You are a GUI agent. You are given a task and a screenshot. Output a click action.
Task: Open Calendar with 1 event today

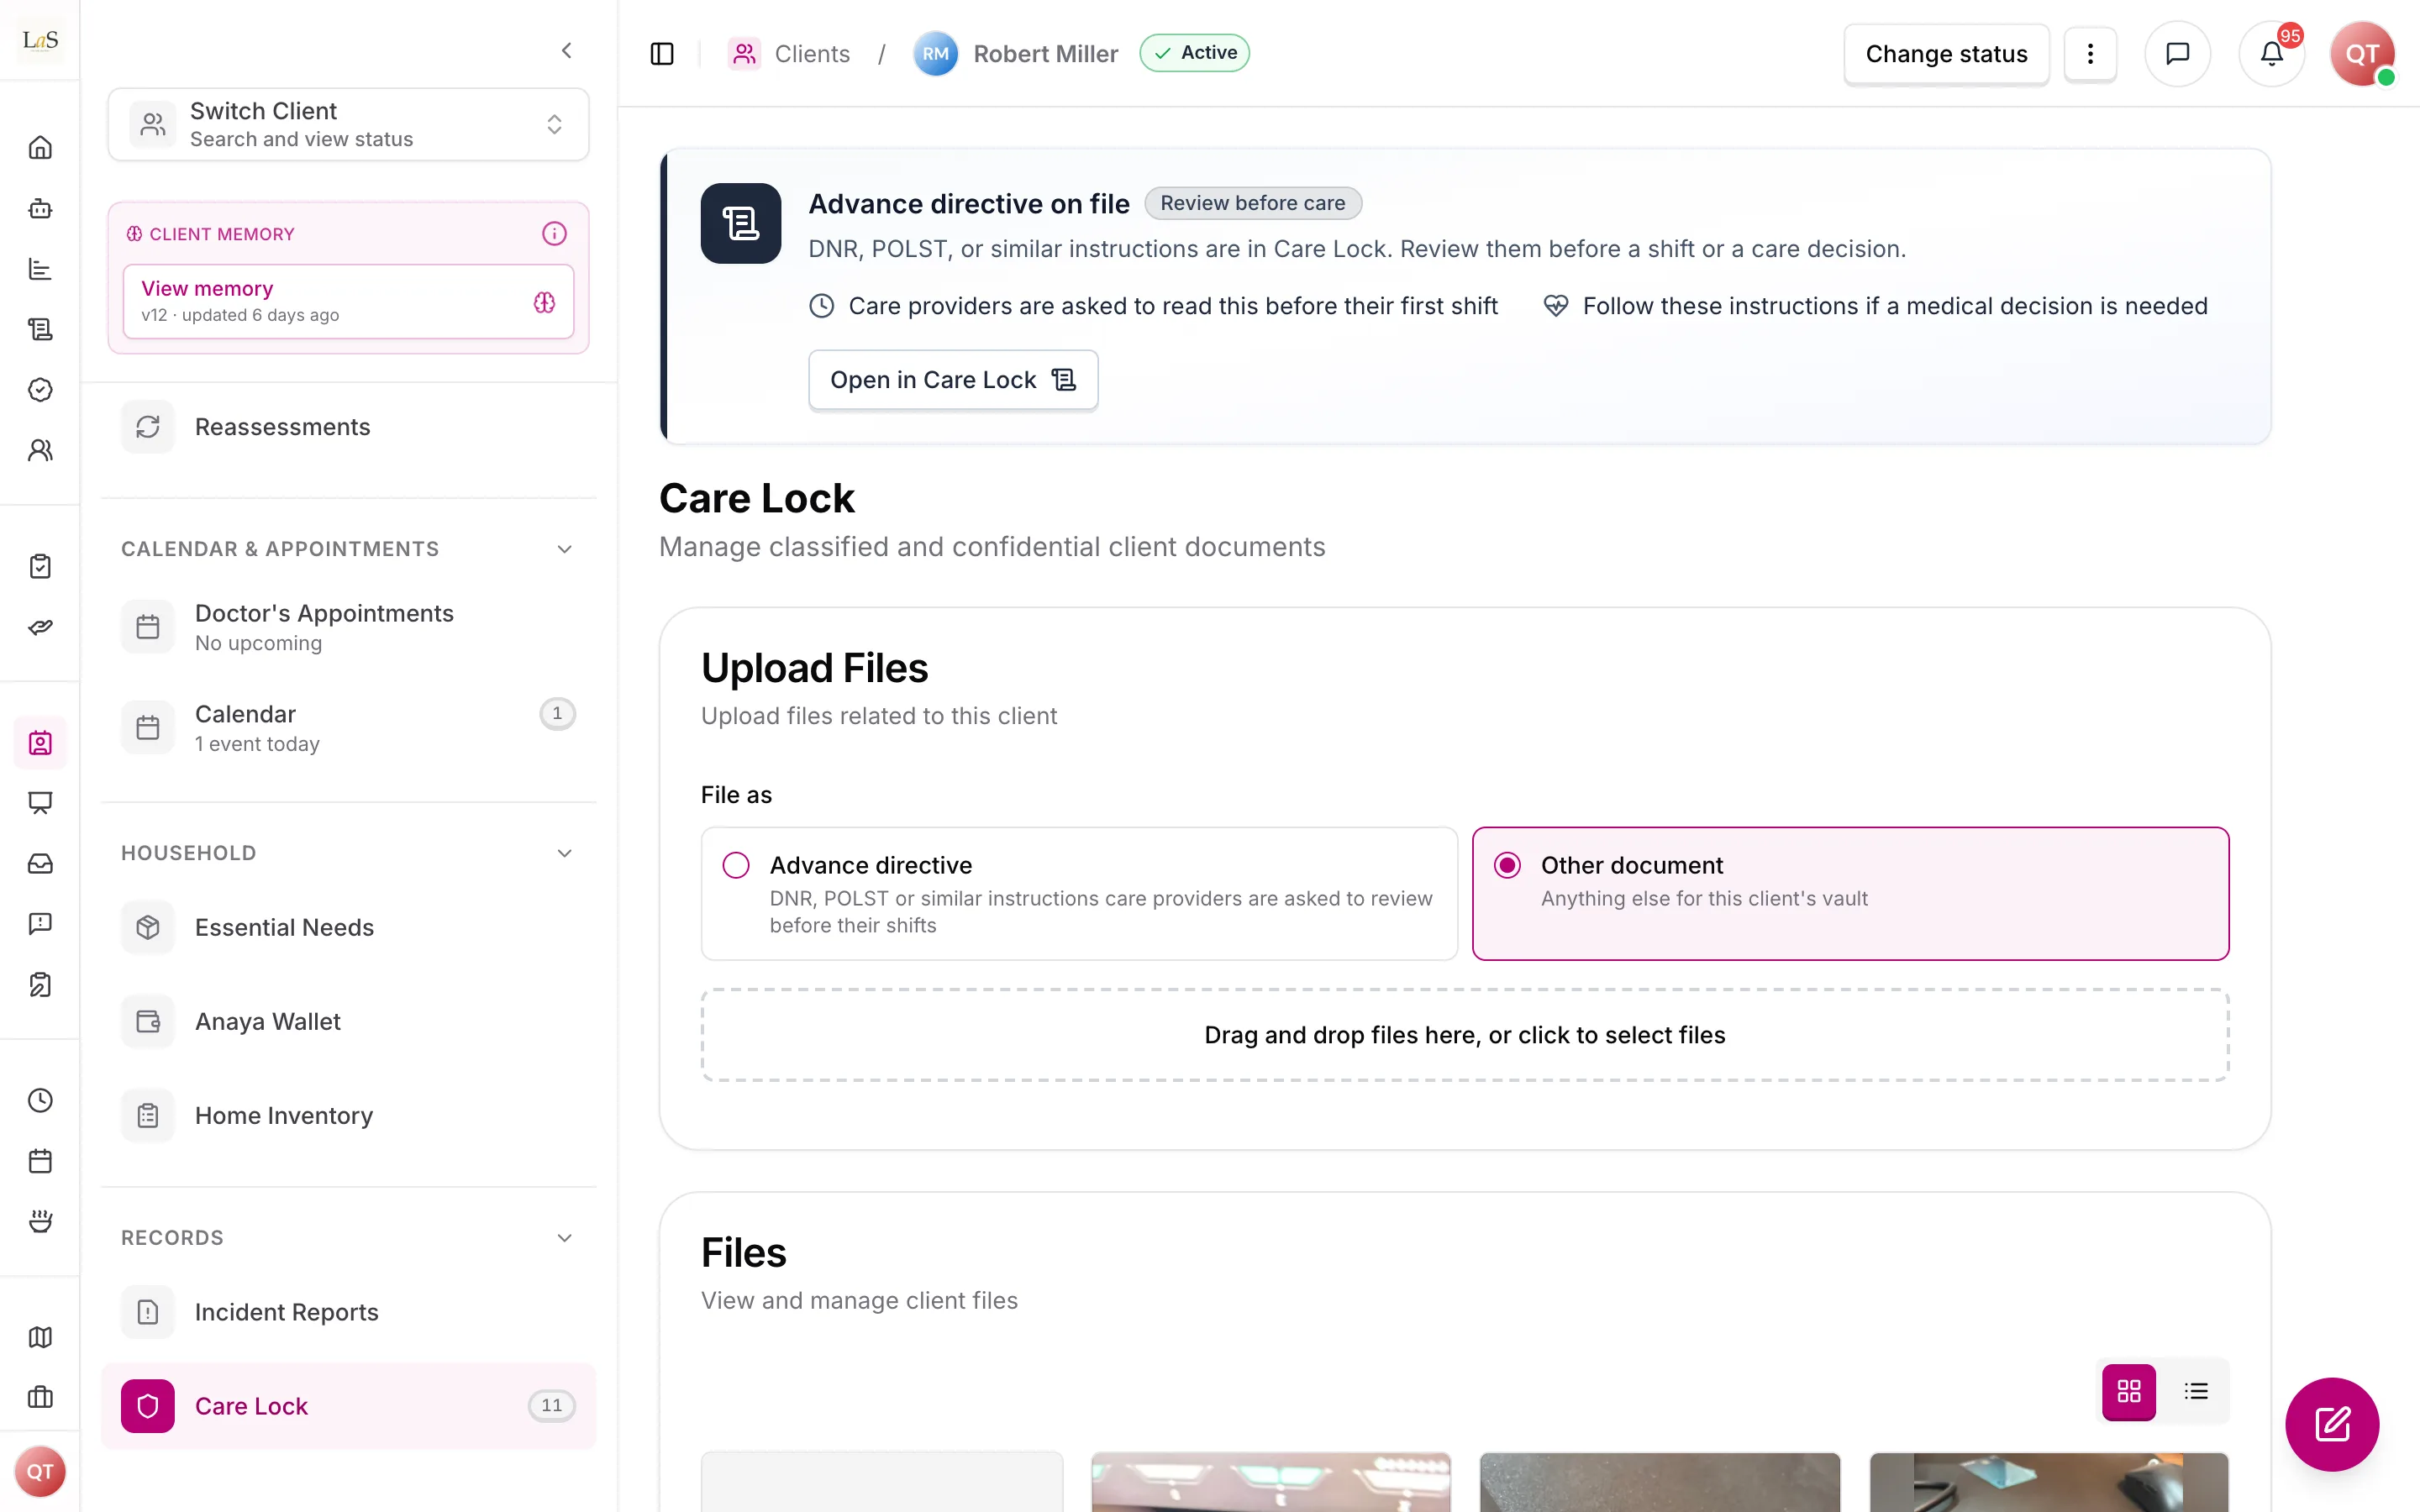pos(348,728)
